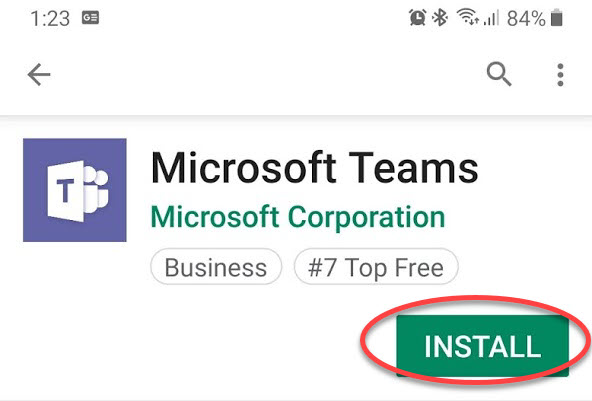This screenshot has height=401, width=592.
Task: Tap the back arrow in the toolbar
Action: click(39, 74)
